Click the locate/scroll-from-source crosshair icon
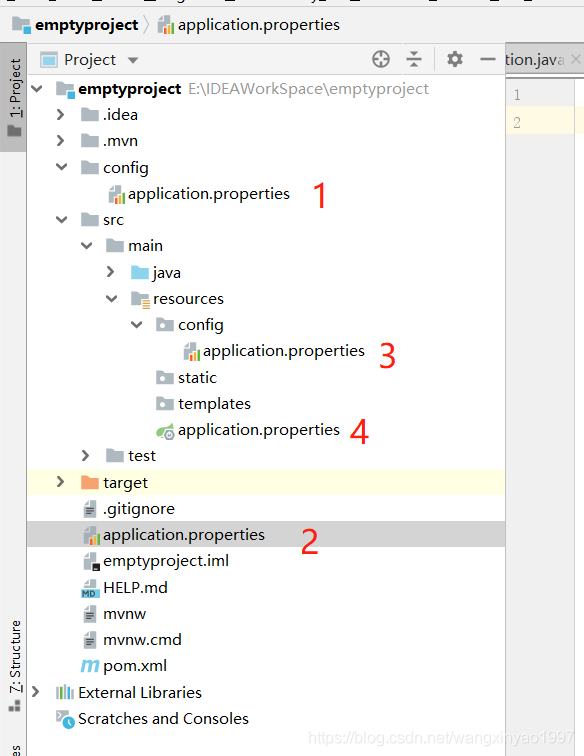Image resolution: width=584 pixels, height=756 pixels. (380, 59)
